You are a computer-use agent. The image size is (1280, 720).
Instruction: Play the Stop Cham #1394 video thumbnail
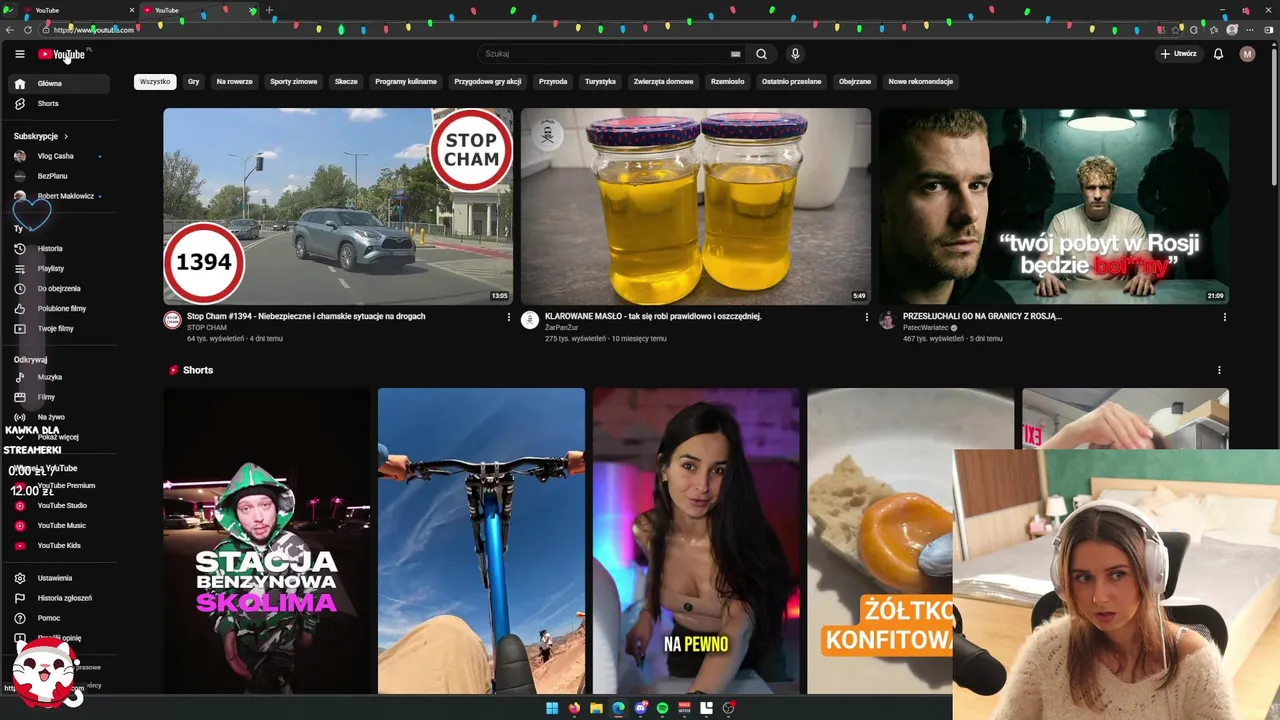pyautogui.click(x=338, y=206)
